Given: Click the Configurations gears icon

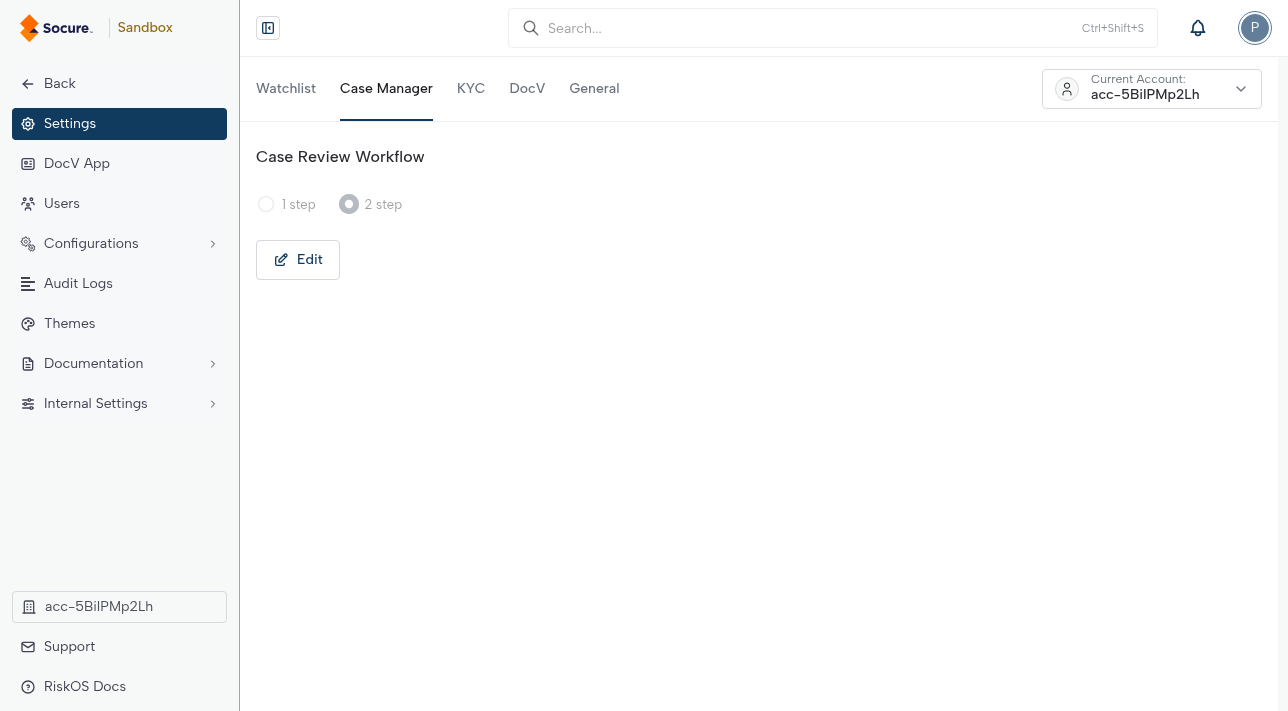Looking at the screenshot, I should click(28, 244).
